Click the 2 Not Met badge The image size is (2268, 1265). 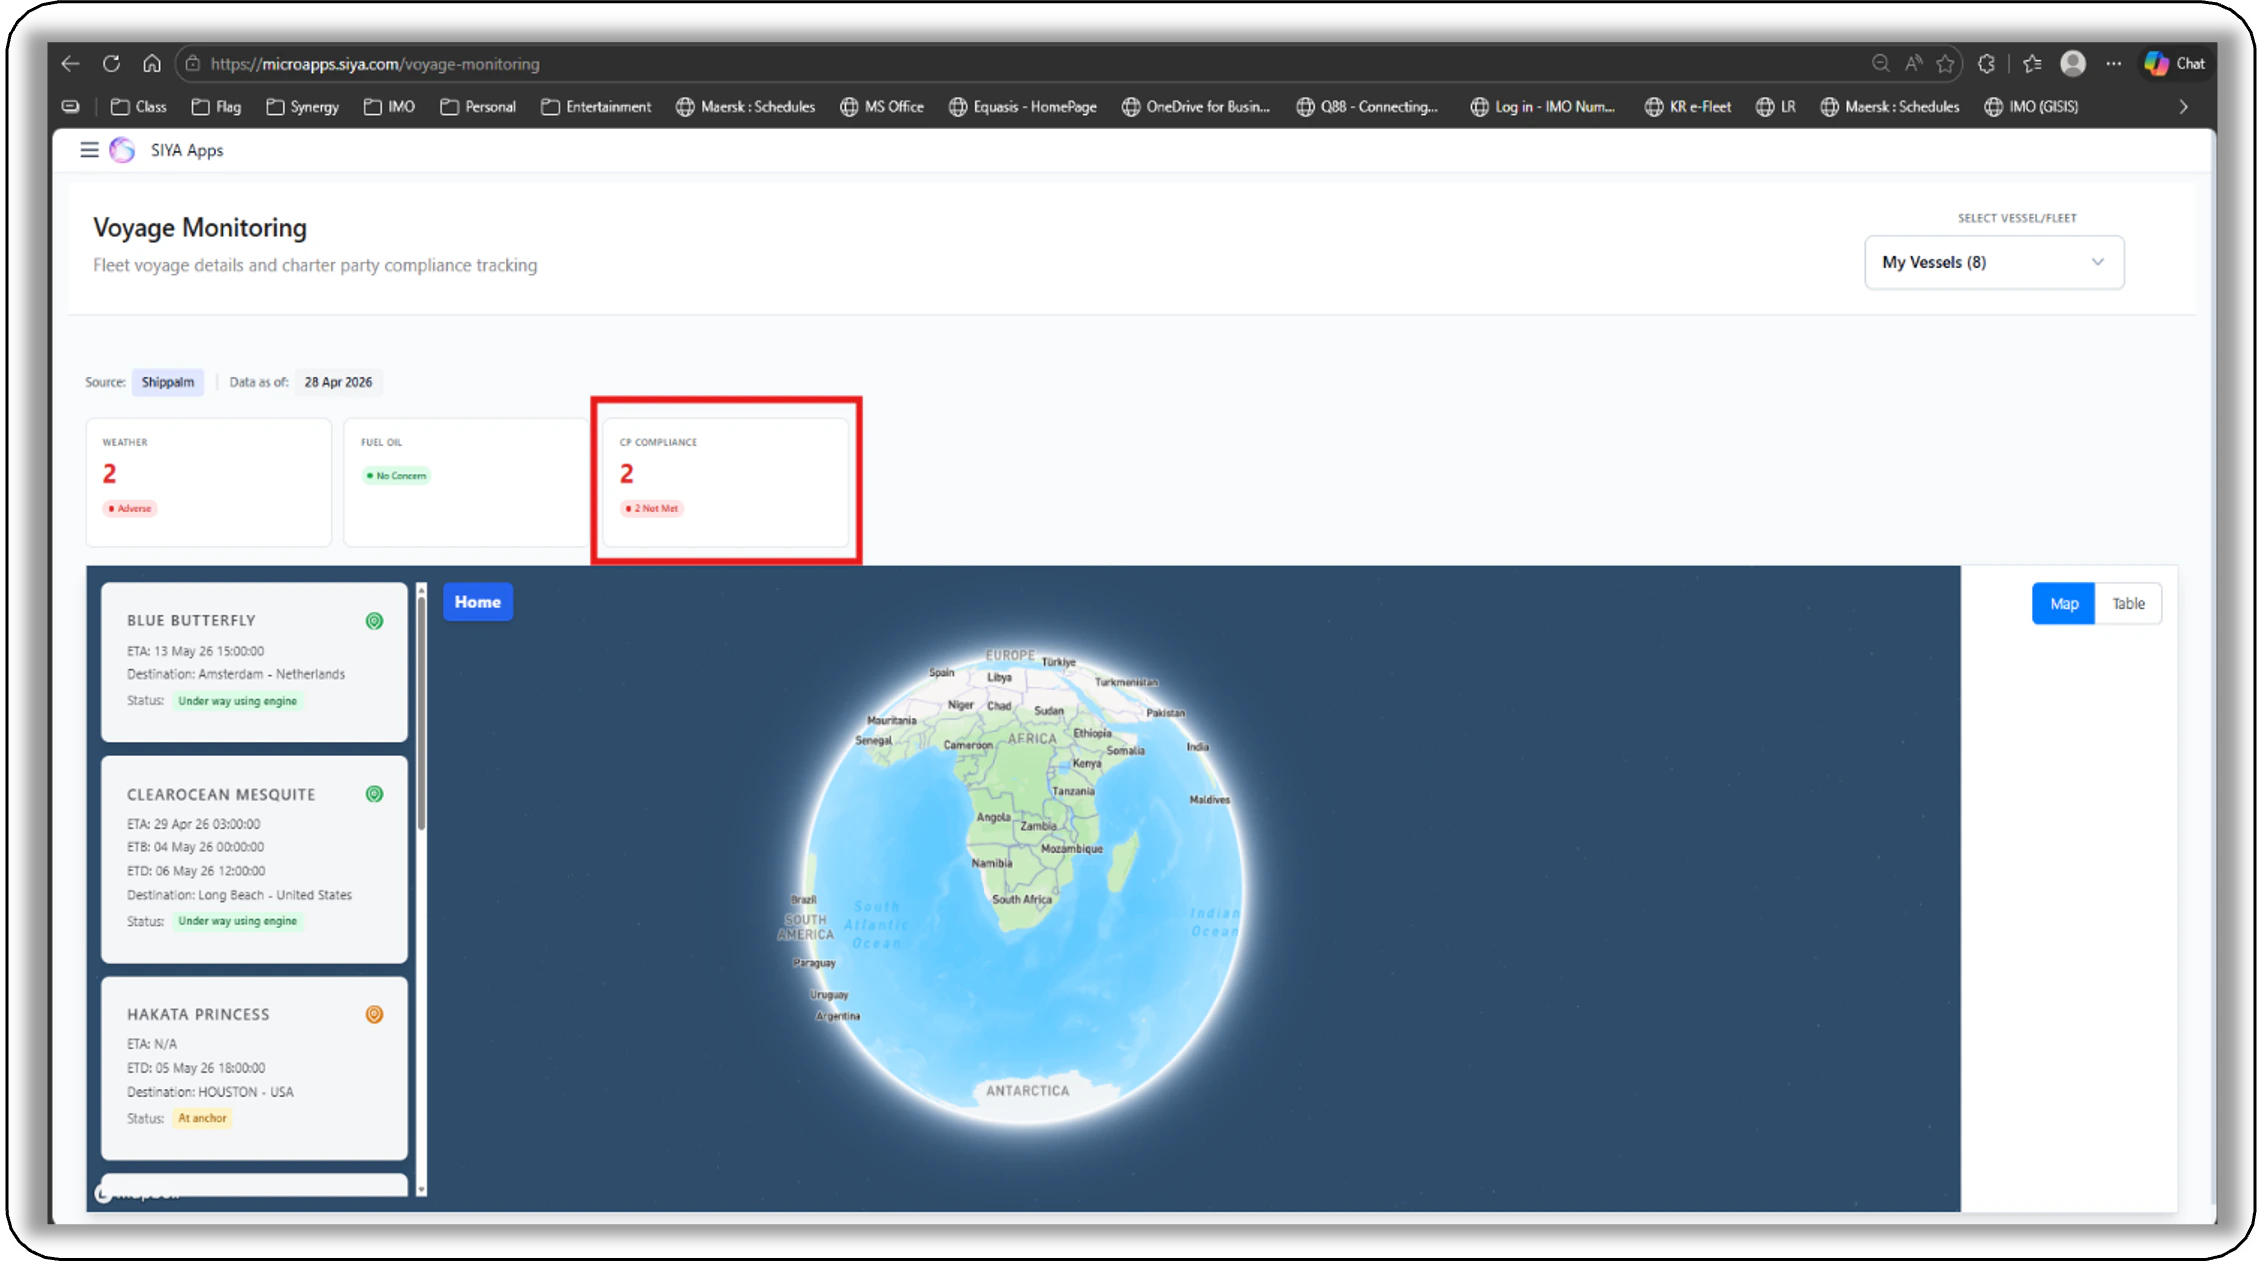[653, 509]
